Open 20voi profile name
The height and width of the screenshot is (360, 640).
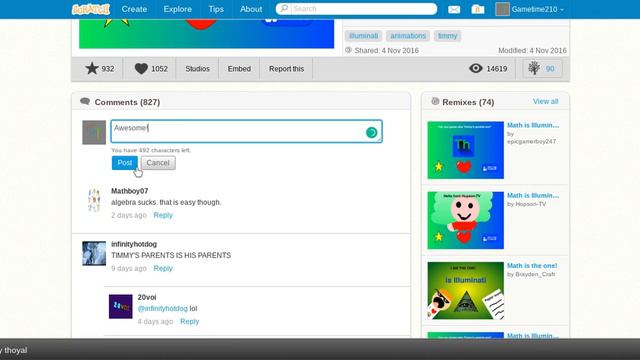(x=147, y=297)
